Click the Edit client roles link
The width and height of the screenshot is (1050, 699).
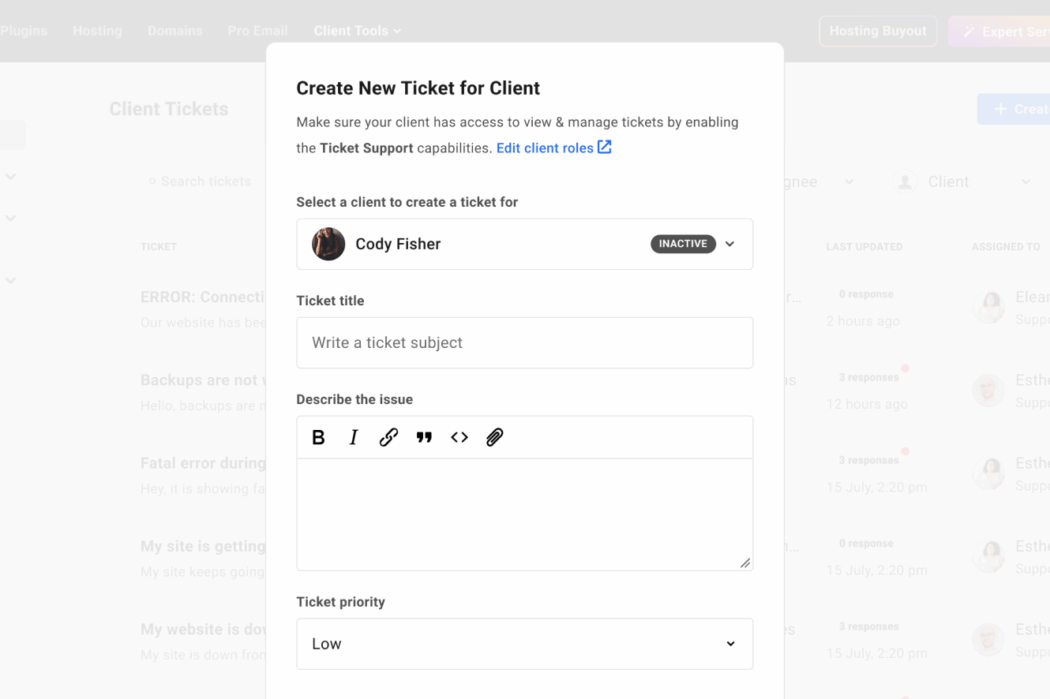pos(546,146)
